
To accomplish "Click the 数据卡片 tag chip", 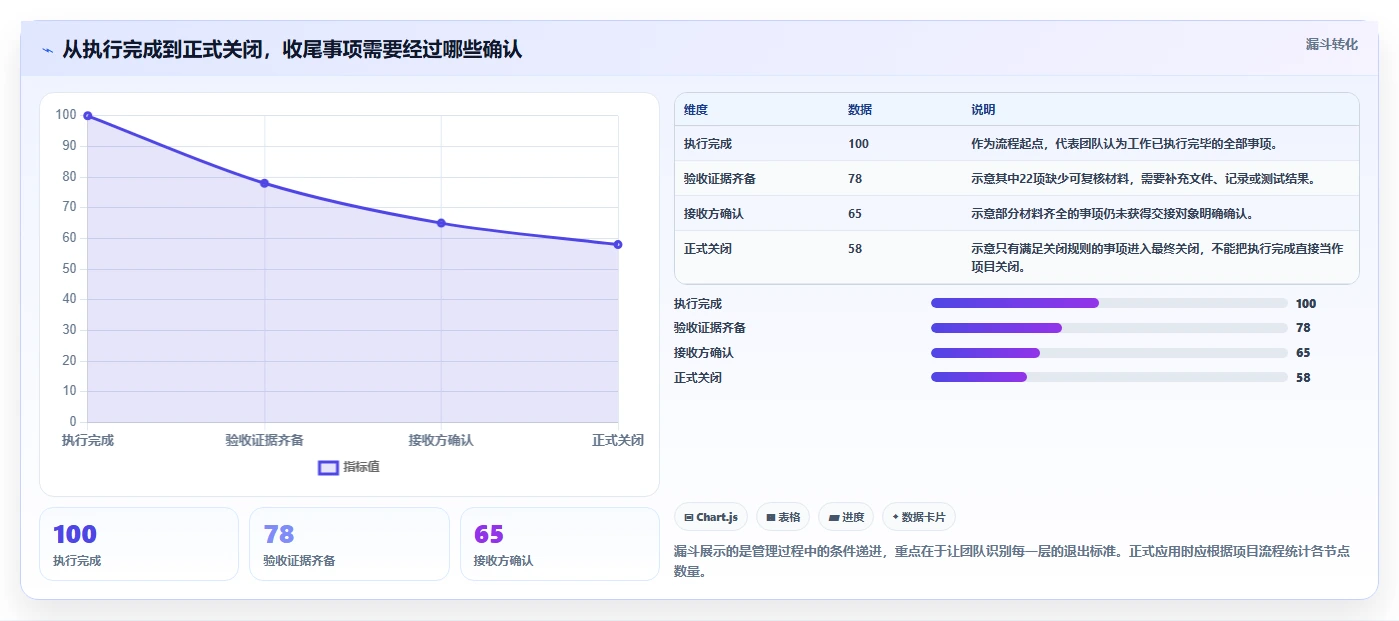I will [x=919, y=517].
